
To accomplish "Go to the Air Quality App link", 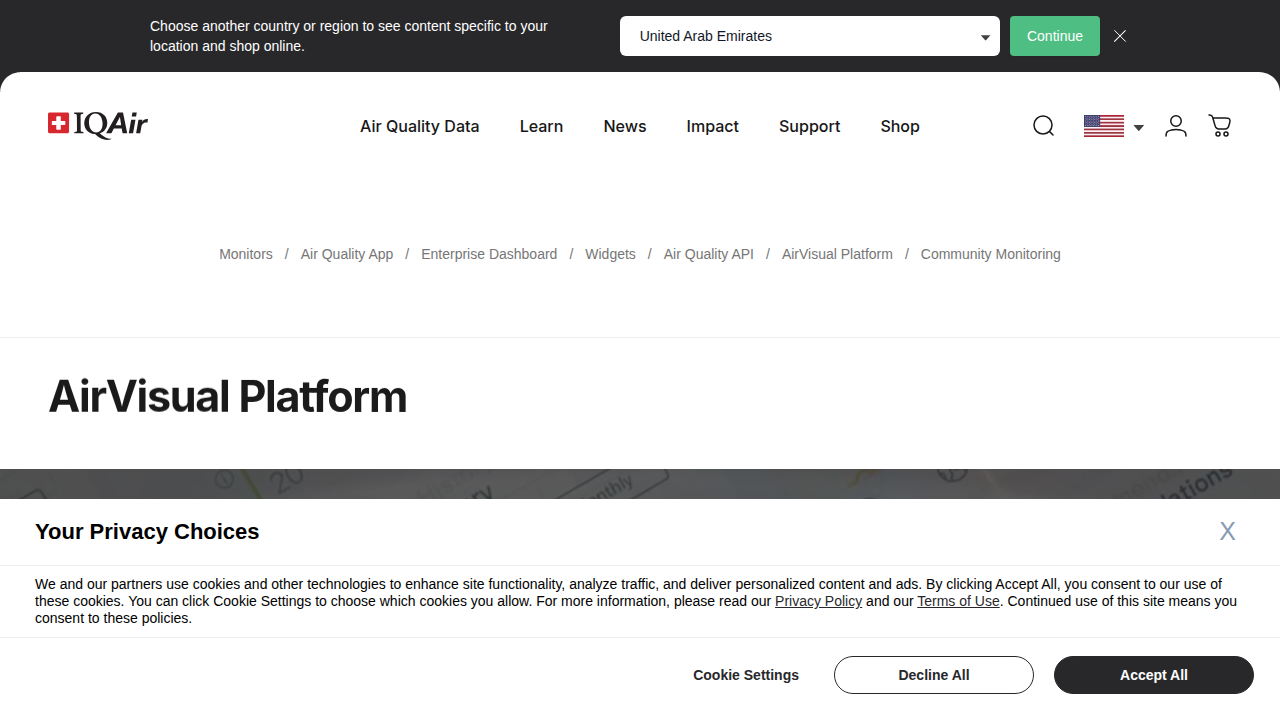I will 347,254.
